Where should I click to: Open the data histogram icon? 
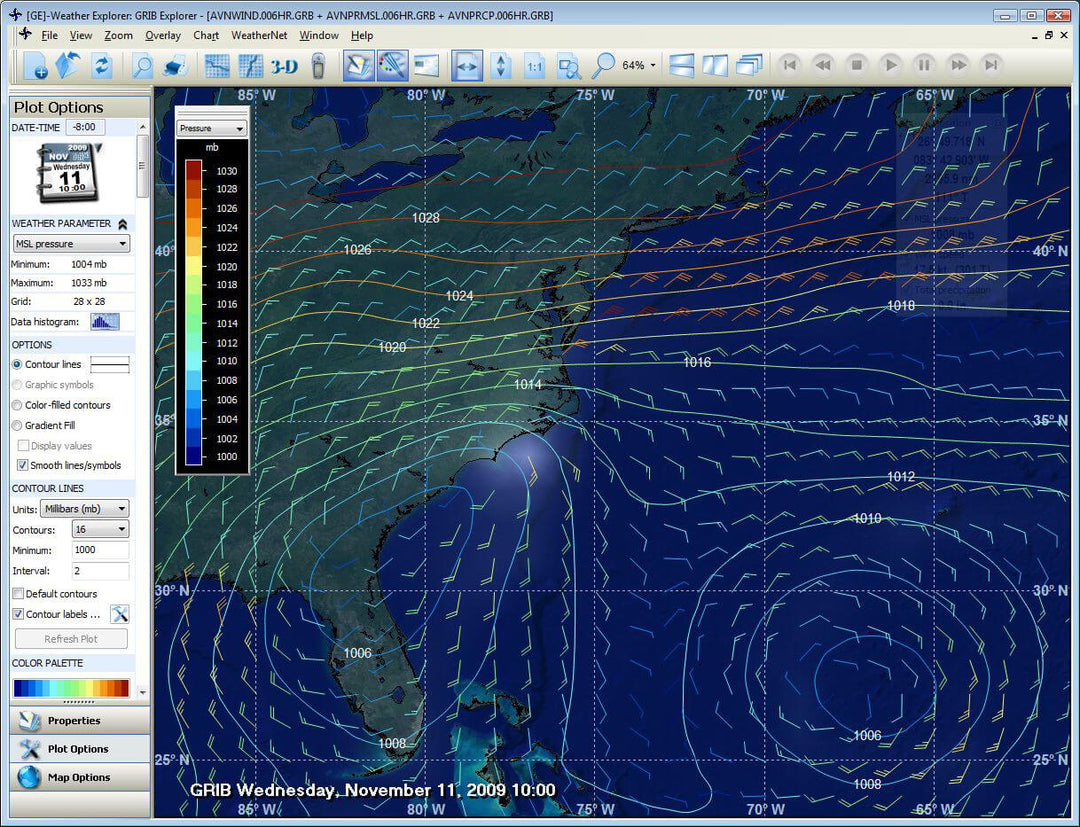point(104,321)
